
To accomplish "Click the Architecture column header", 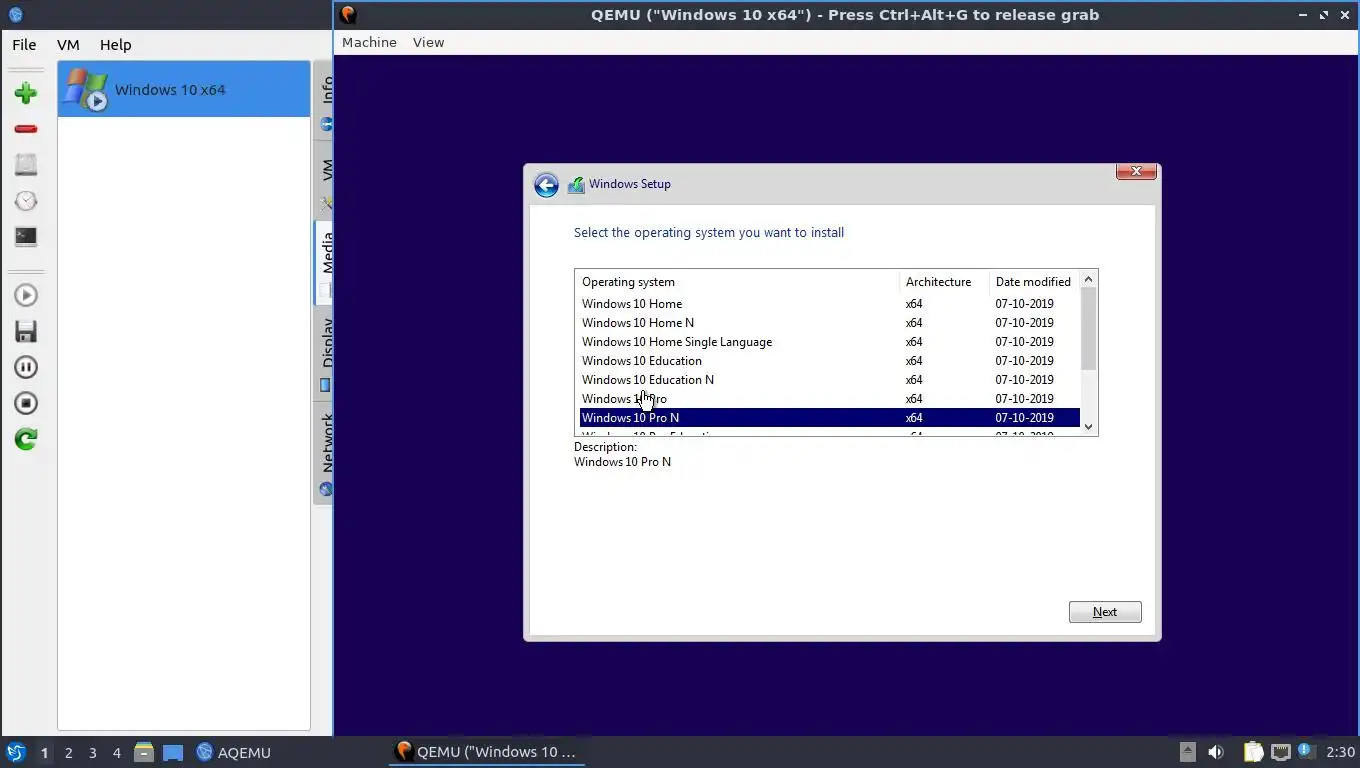I will [944, 282].
